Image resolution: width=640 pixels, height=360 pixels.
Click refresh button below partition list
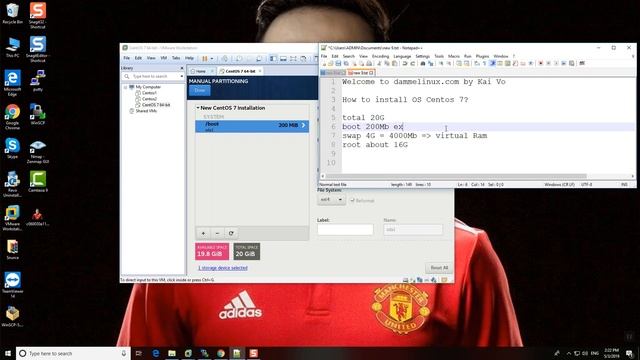pos(231,233)
